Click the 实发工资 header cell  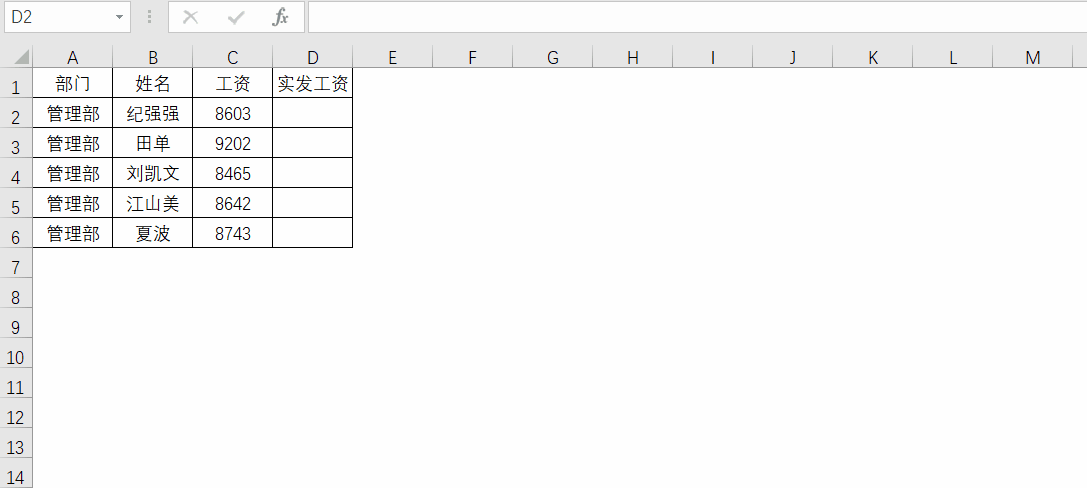tap(313, 85)
